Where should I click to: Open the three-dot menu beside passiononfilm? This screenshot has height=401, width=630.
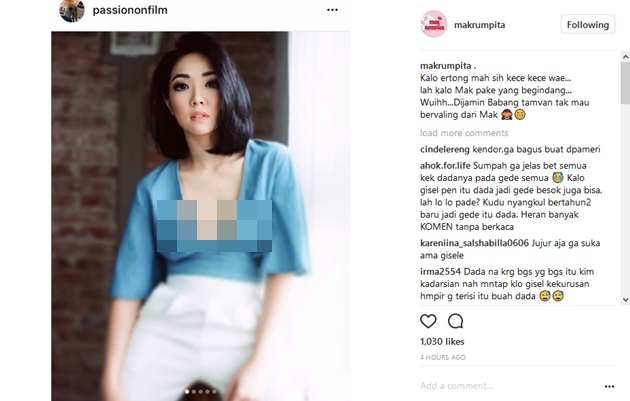click(332, 10)
